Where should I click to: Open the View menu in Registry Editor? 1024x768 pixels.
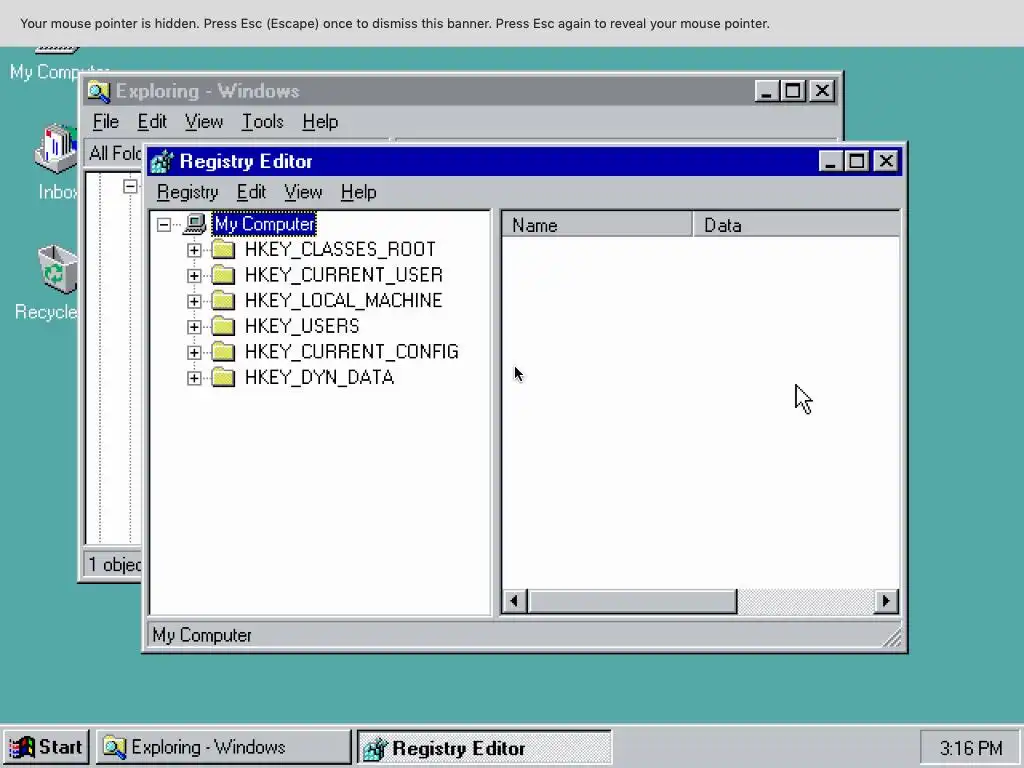[303, 193]
